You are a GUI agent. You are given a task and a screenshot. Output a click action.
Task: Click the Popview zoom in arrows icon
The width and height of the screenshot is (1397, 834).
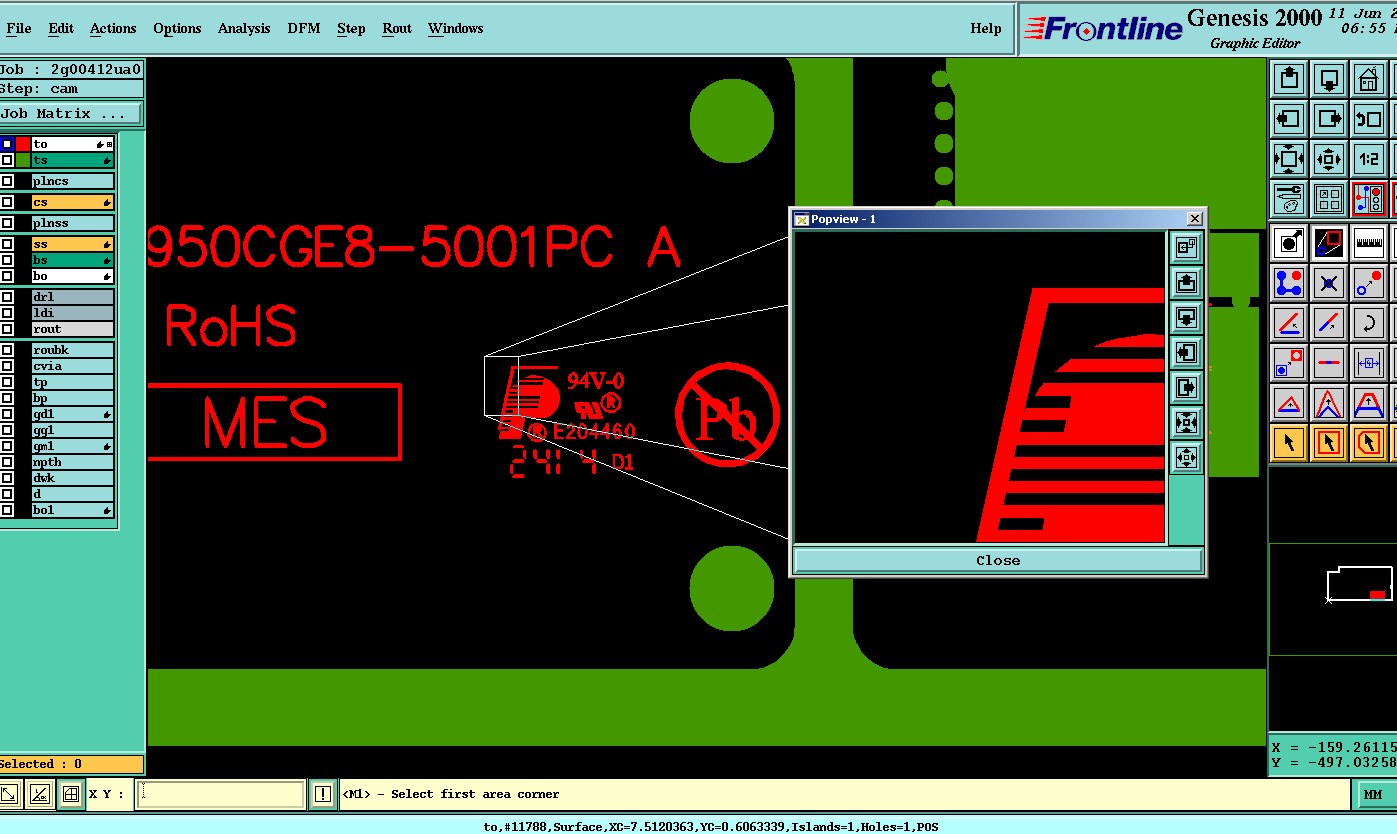[x=1186, y=423]
